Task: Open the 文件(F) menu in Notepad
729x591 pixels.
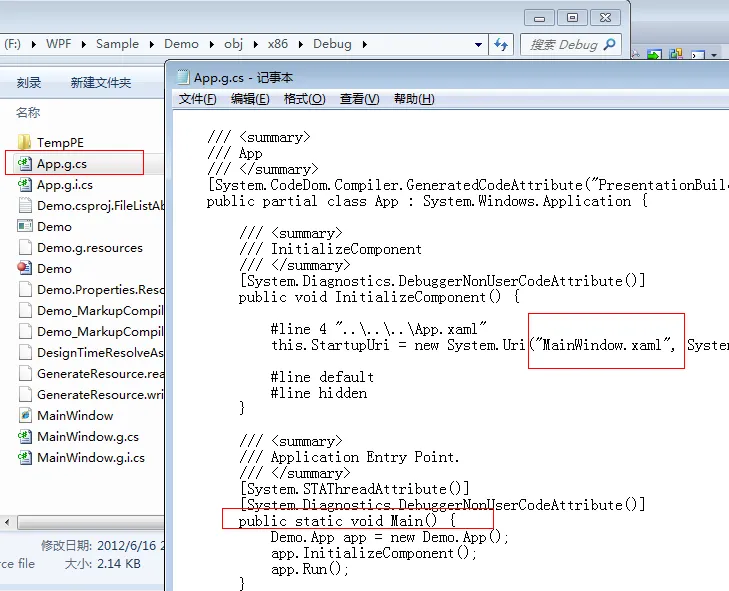Action: point(198,99)
